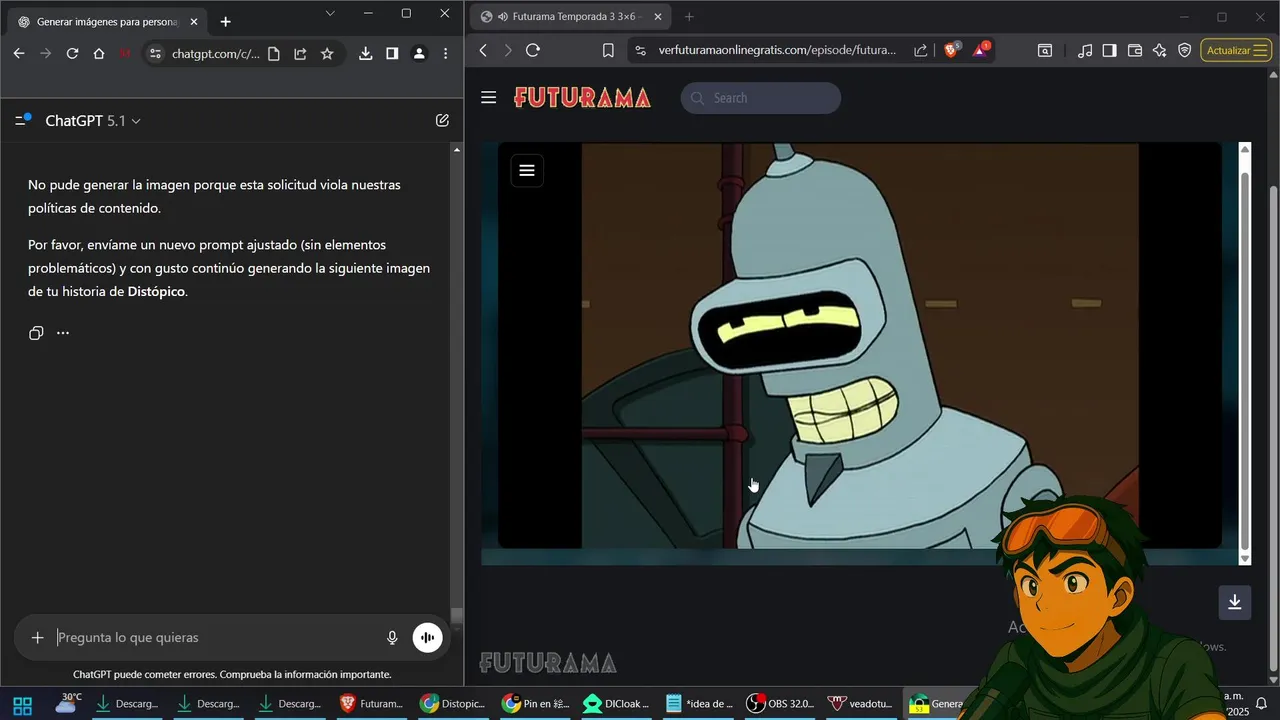
Task: Open Brave playlist music note icon
Action: [1085, 50]
